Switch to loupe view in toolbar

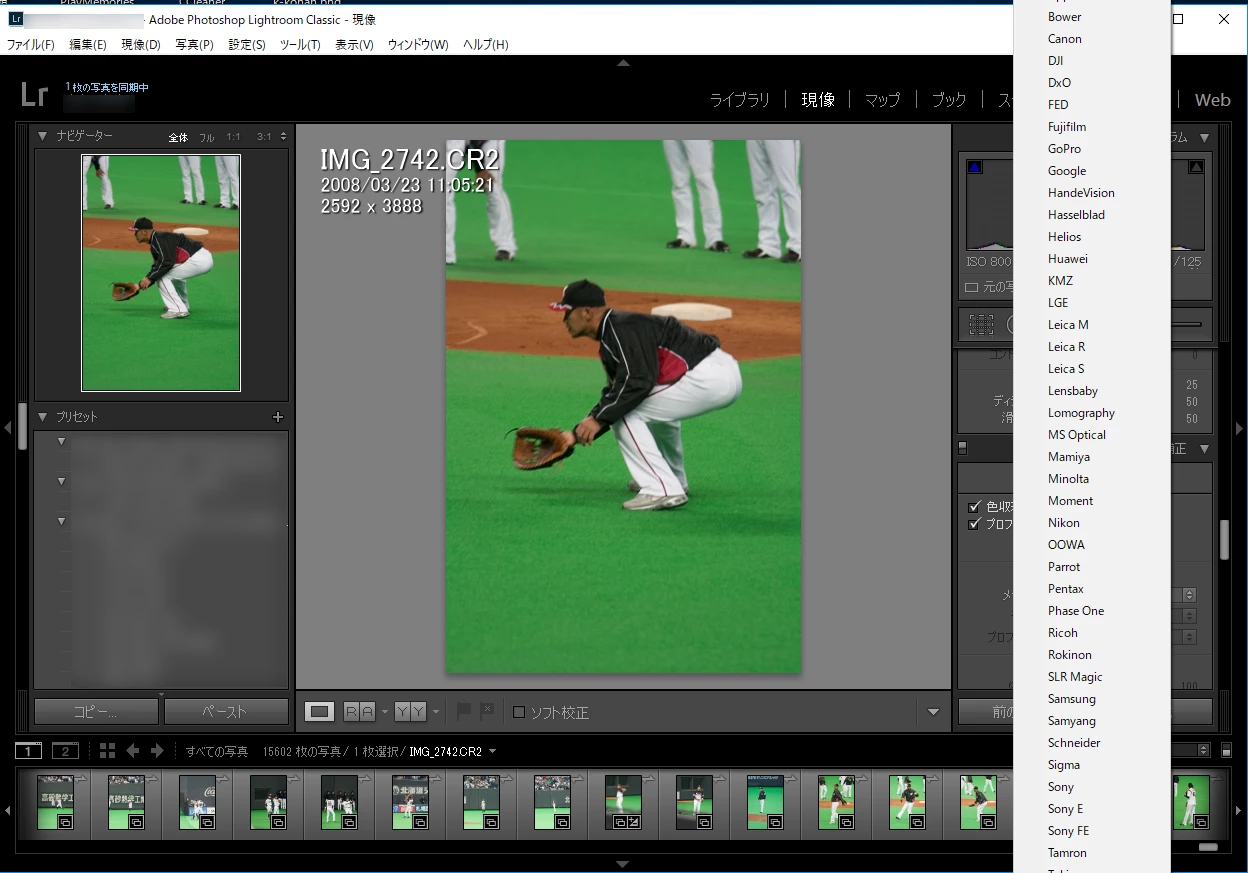pyautogui.click(x=320, y=712)
